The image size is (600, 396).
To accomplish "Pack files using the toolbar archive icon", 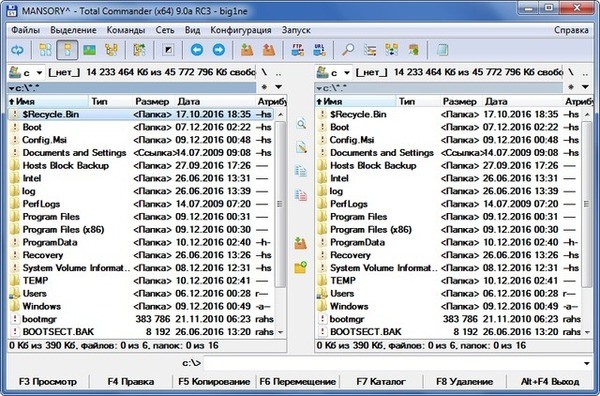I will coord(247,50).
